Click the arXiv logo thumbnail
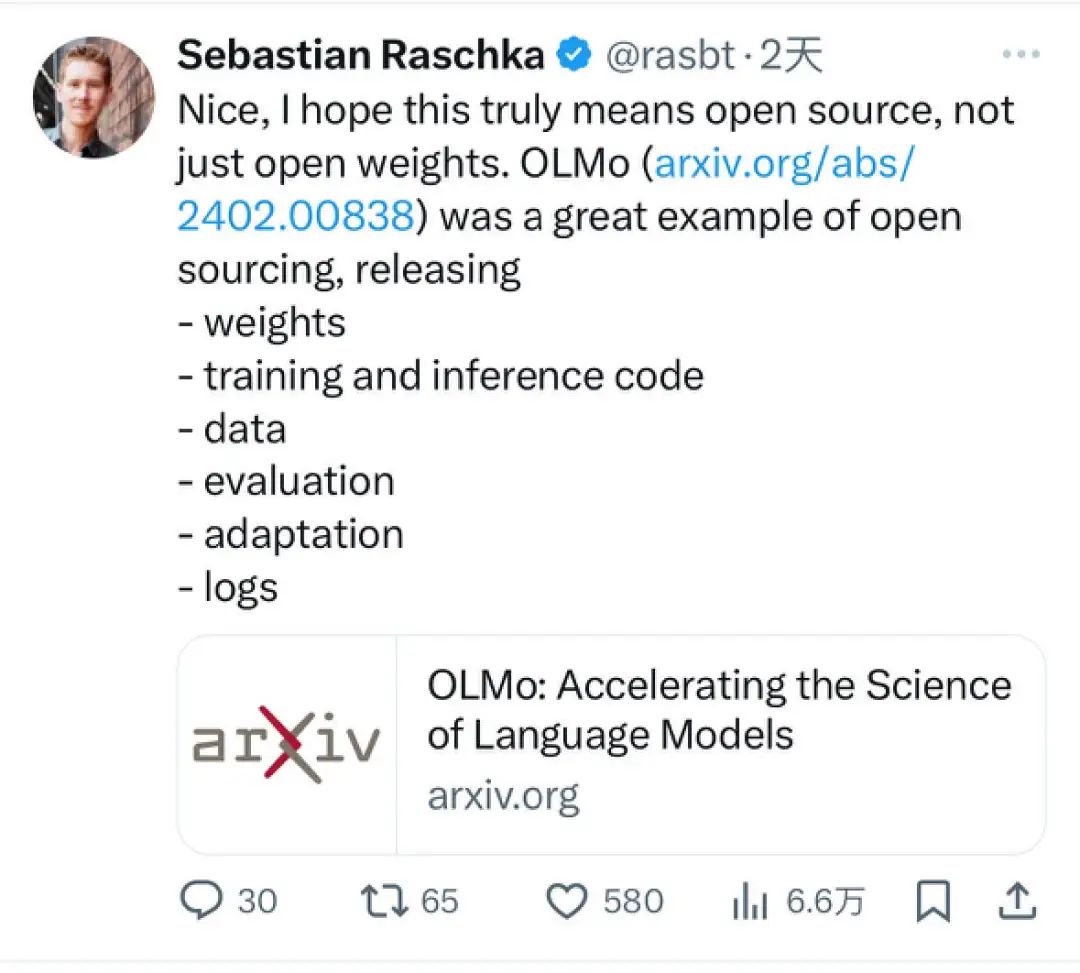The image size is (1080, 973). (287, 744)
